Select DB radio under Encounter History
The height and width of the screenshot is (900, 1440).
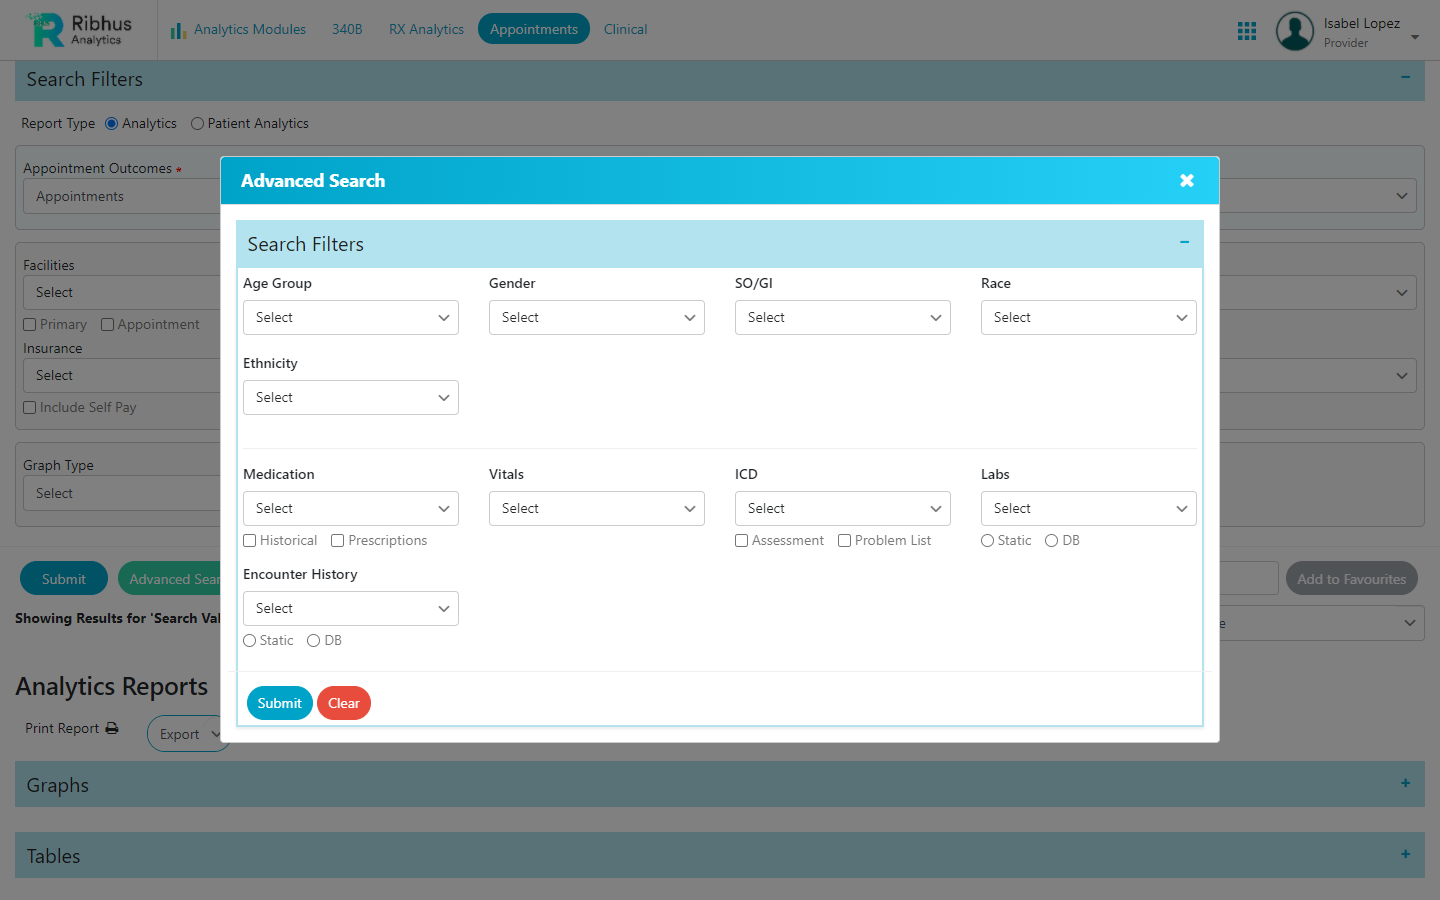[x=314, y=641]
